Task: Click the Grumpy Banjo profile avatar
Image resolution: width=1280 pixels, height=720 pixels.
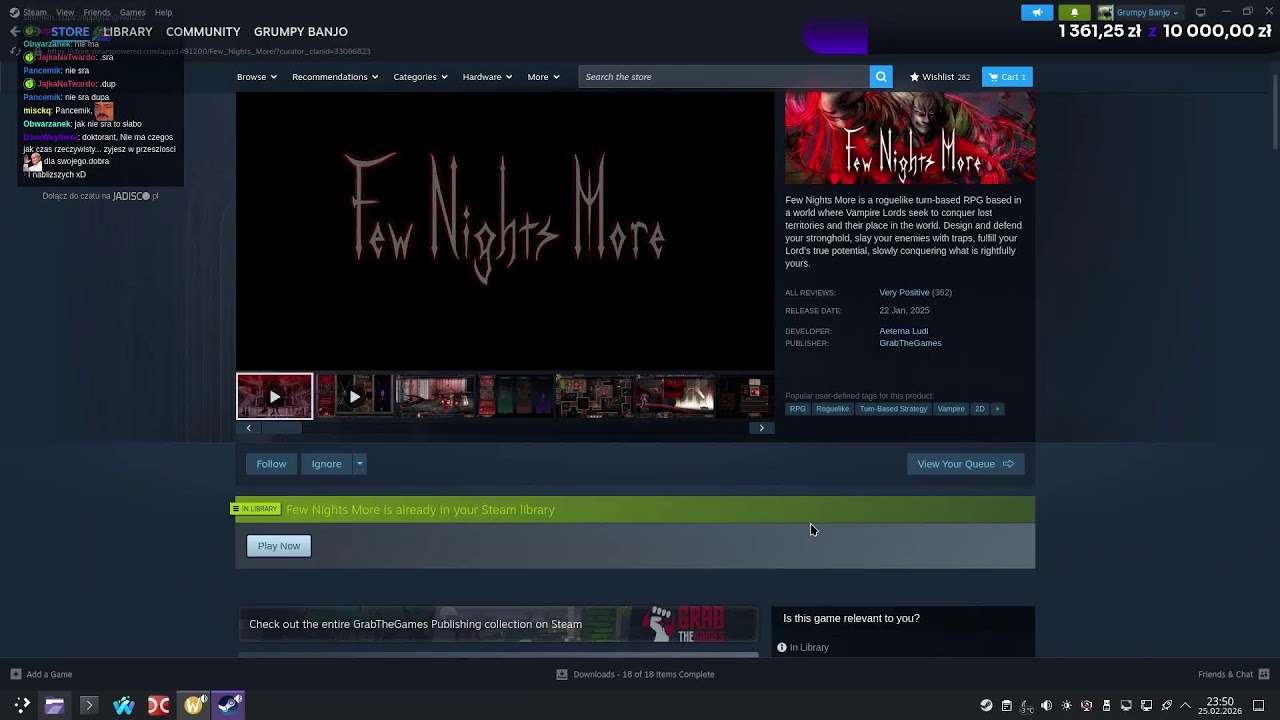Action: click(1105, 12)
